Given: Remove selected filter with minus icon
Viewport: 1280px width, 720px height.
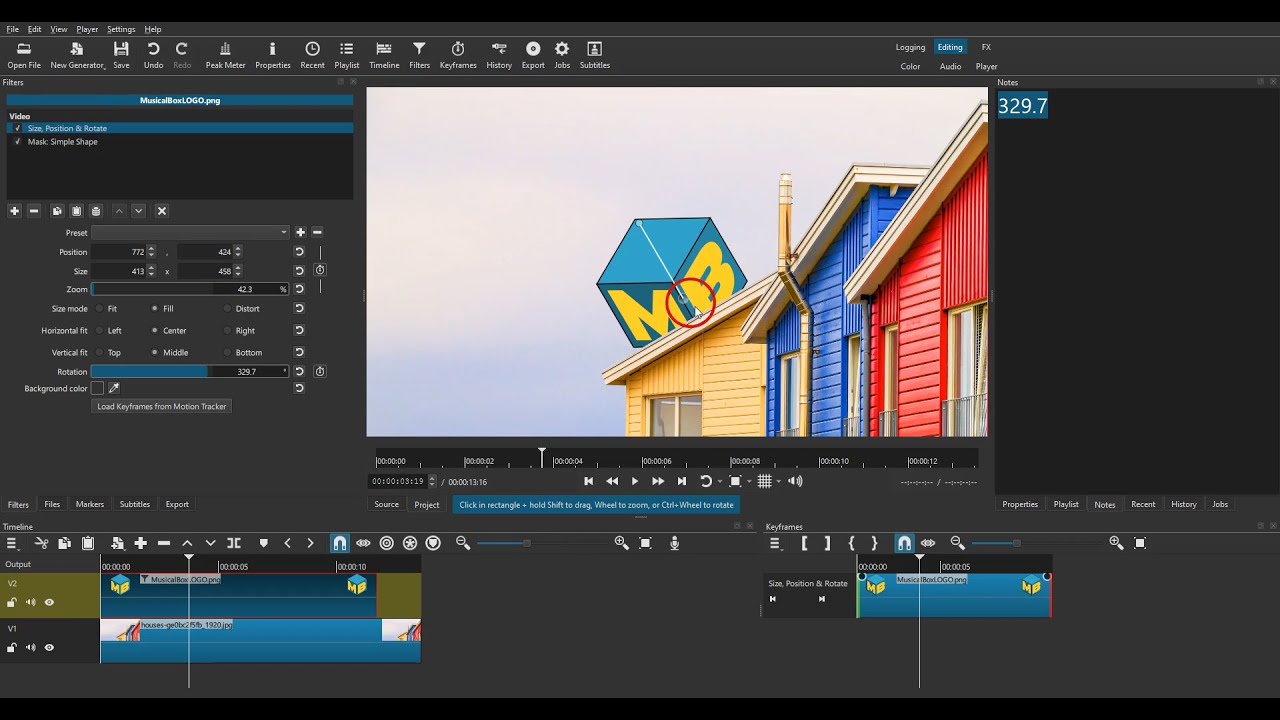Looking at the screenshot, I should (33, 211).
